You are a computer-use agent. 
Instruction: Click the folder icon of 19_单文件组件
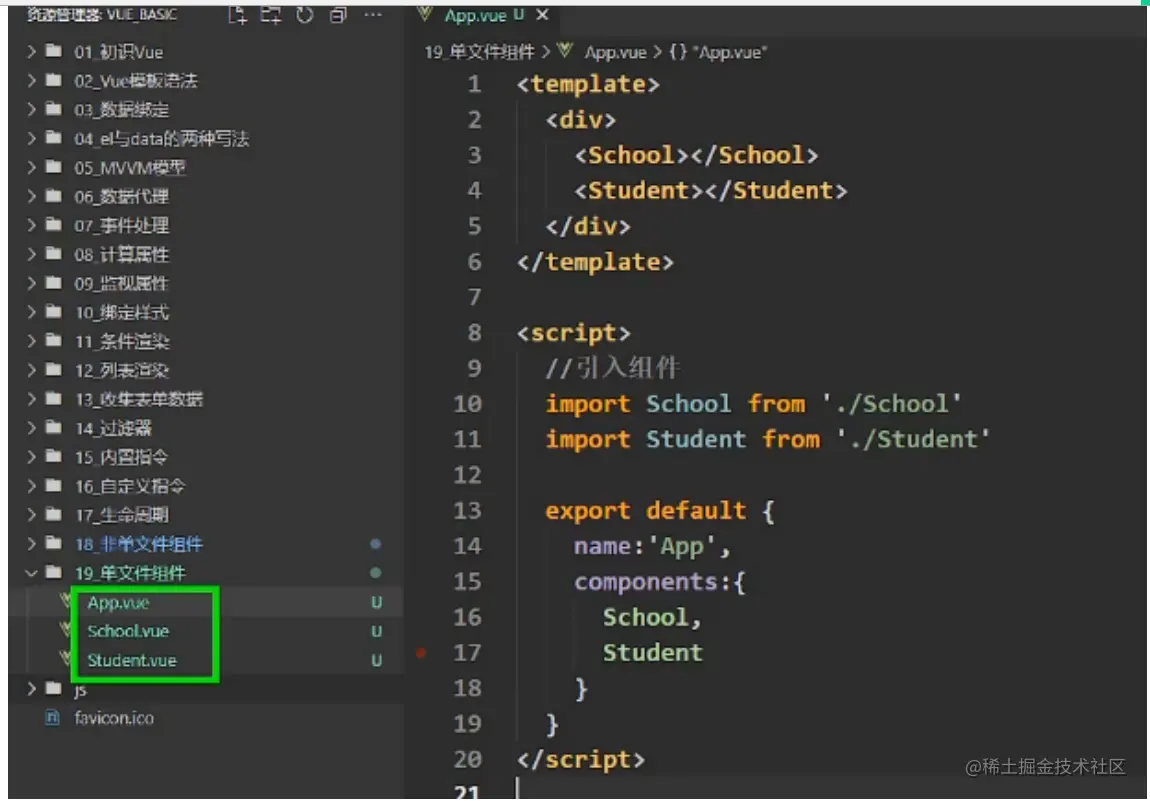pyautogui.click(x=54, y=572)
